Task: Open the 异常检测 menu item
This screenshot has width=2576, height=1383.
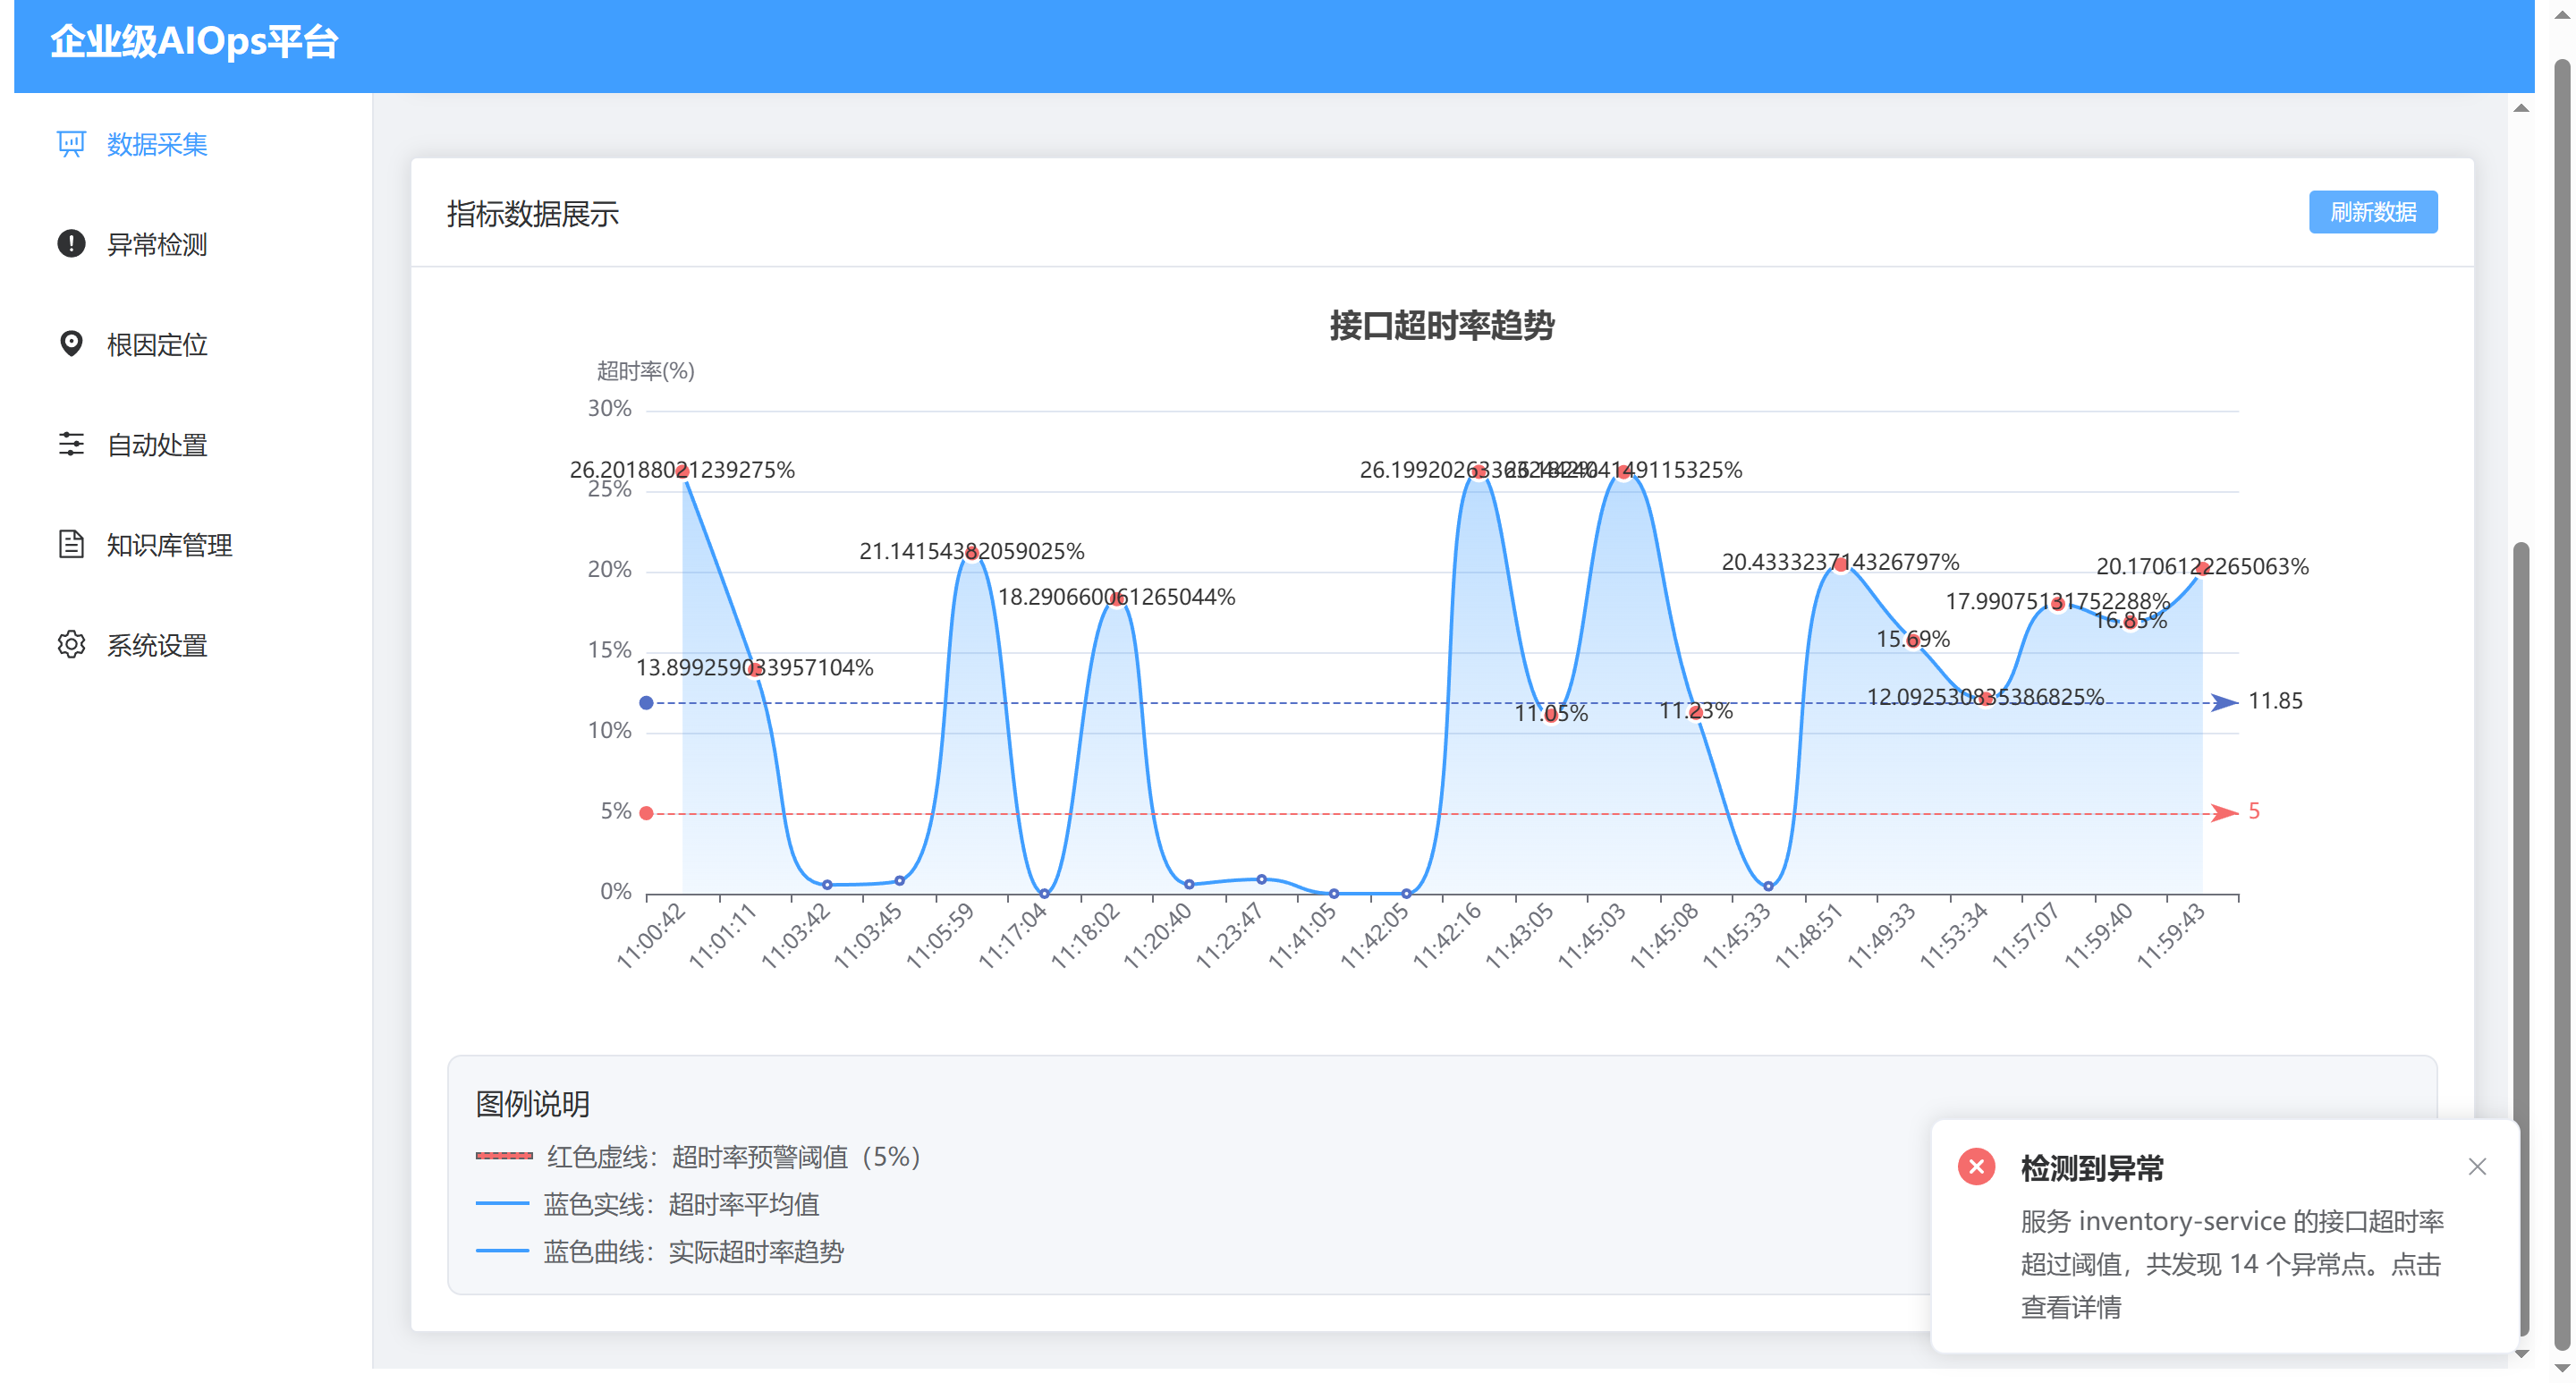Action: coord(157,244)
